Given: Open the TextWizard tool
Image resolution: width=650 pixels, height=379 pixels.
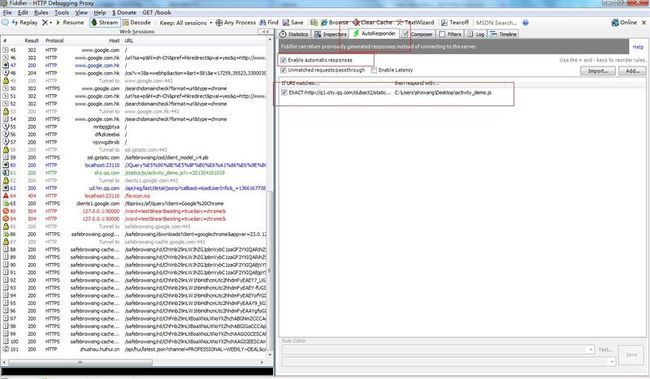Looking at the screenshot, I should pos(415,22).
